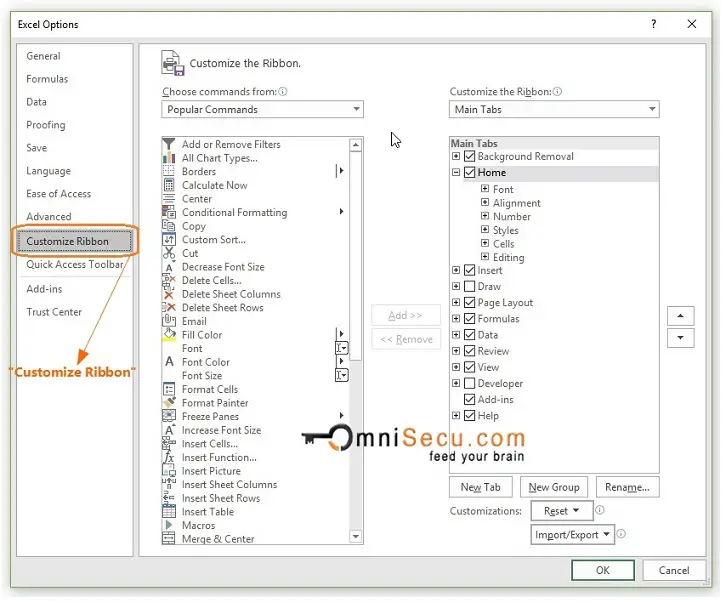
Task: Click the Custom Sort icon
Action: coord(169,239)
